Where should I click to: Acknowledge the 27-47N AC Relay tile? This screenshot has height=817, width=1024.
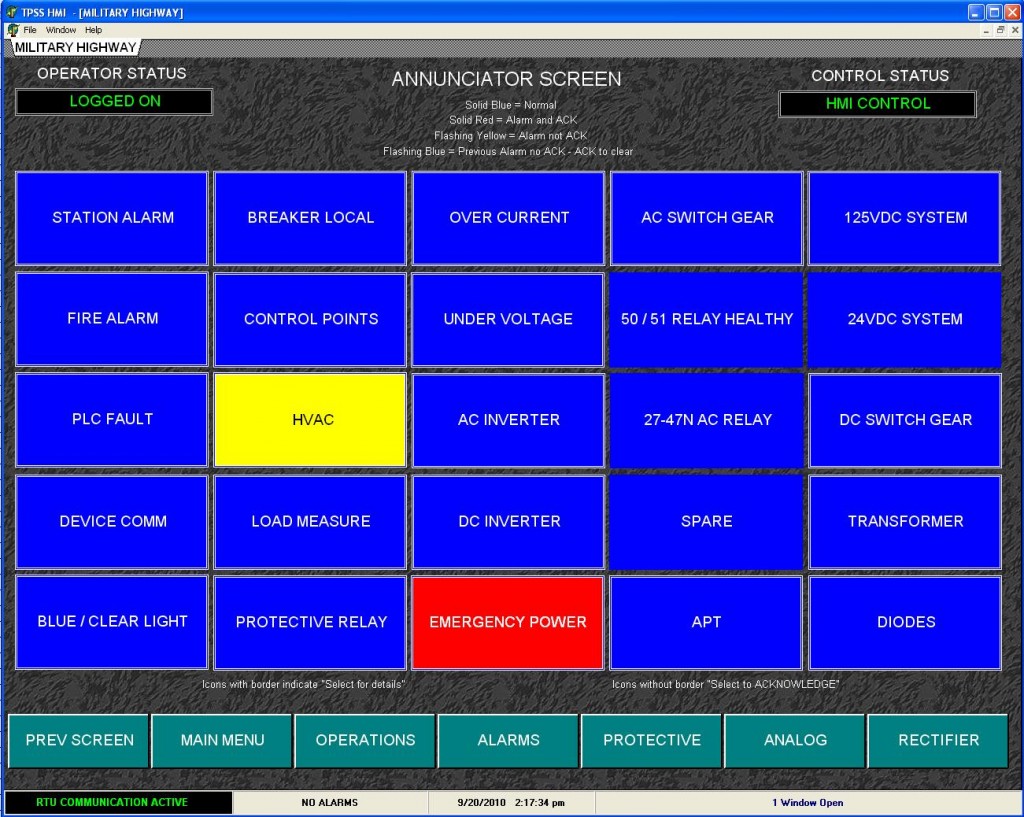[706, 420]
